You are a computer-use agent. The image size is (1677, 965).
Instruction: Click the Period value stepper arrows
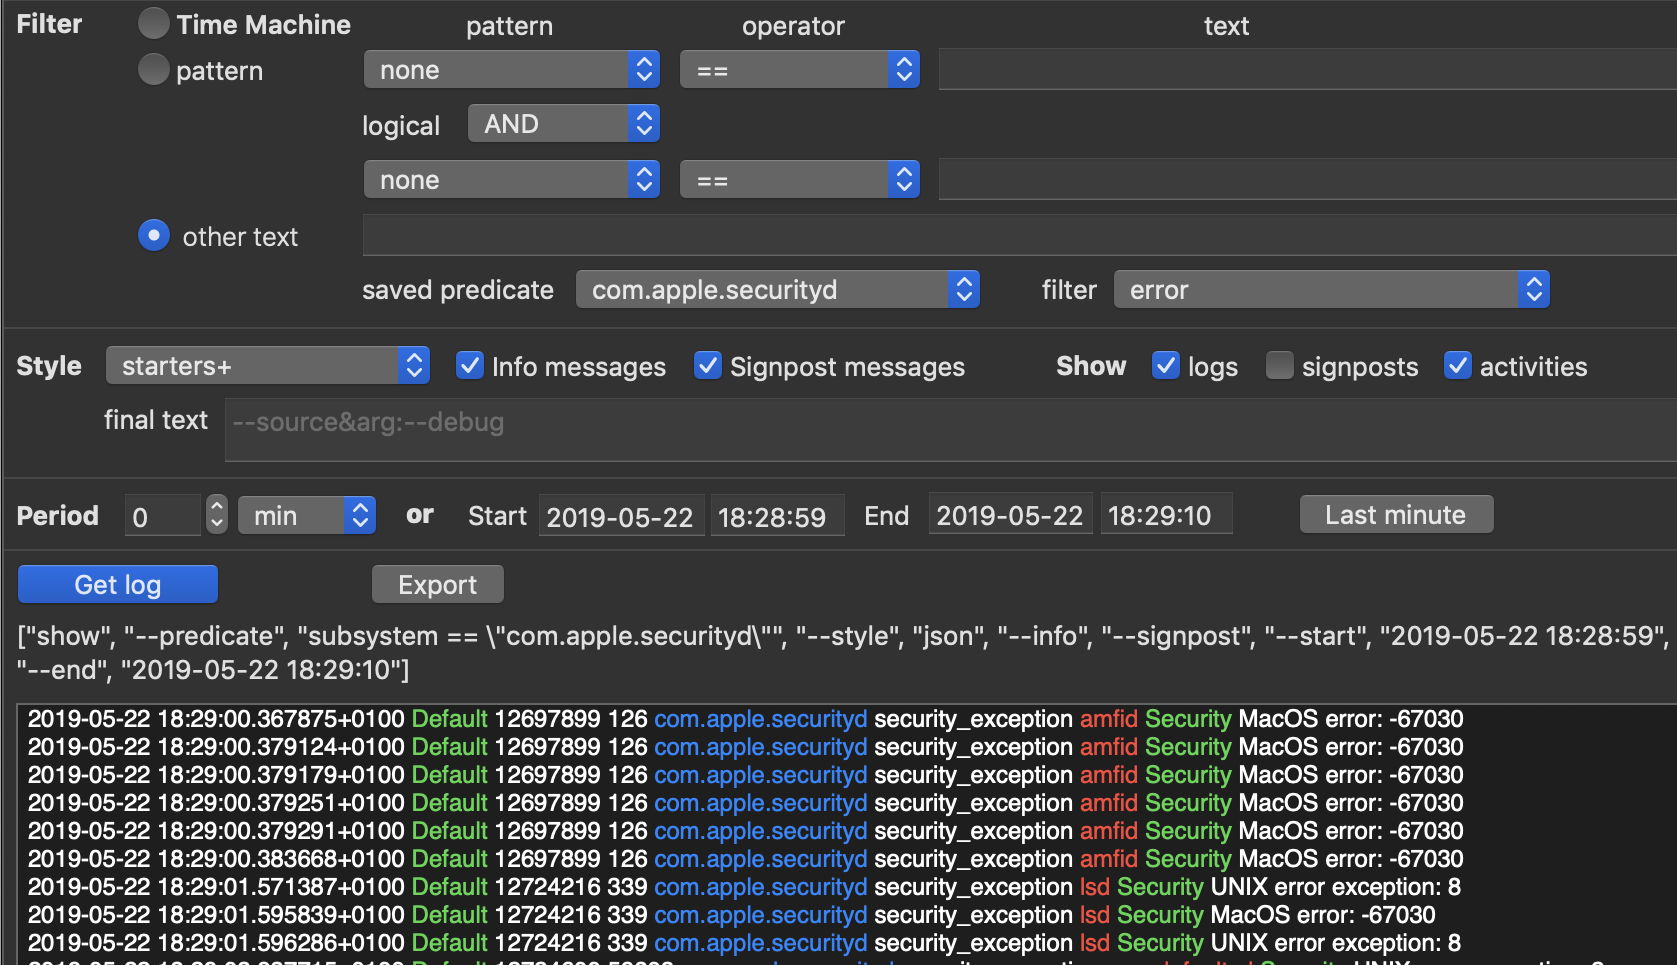coord(216,515)
